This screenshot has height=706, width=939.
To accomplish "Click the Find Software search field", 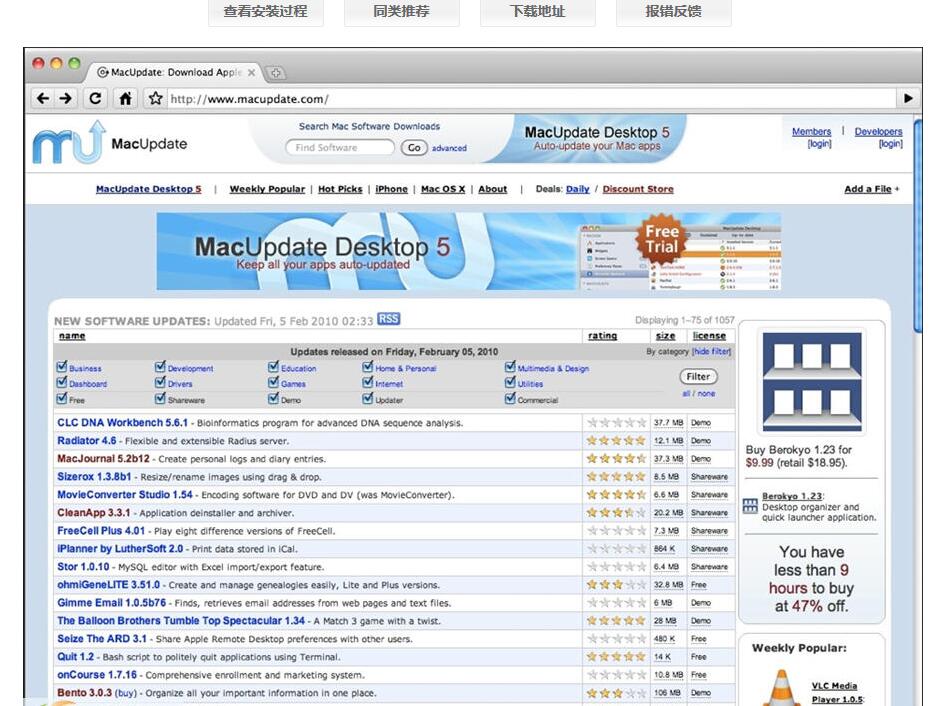I will (x=339, y=147).
